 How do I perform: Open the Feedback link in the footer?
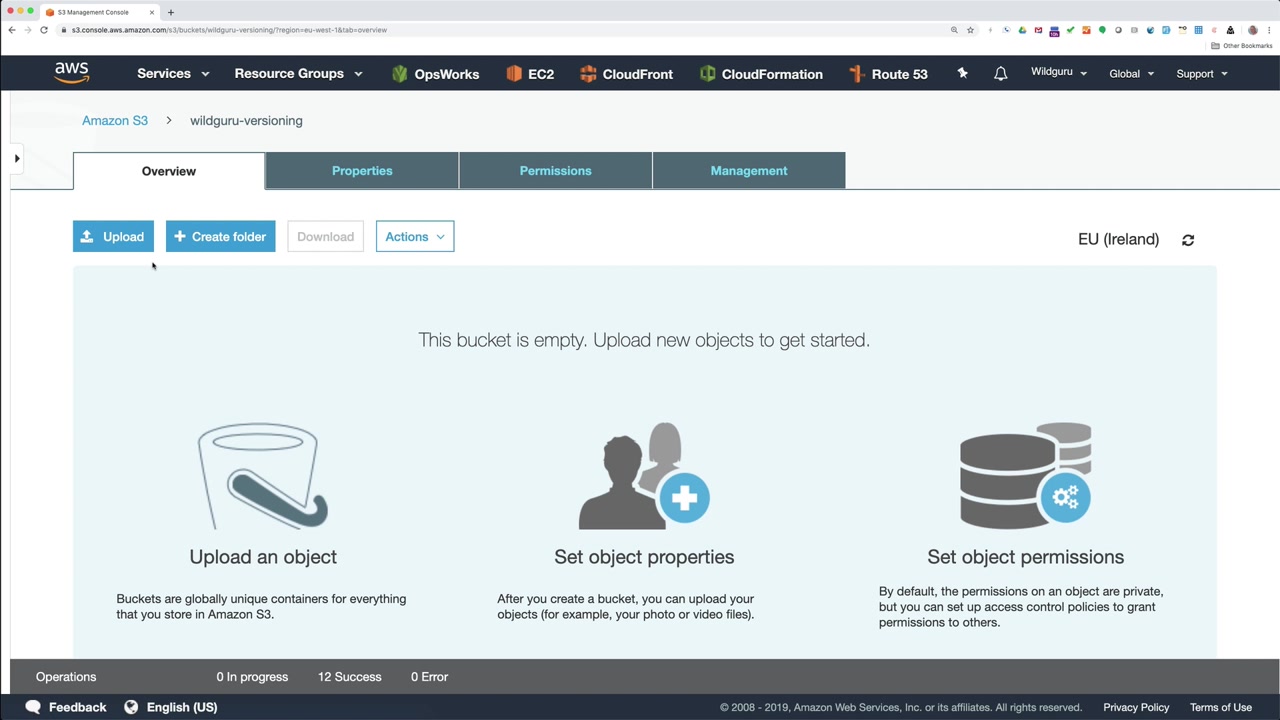pos(66,707)
